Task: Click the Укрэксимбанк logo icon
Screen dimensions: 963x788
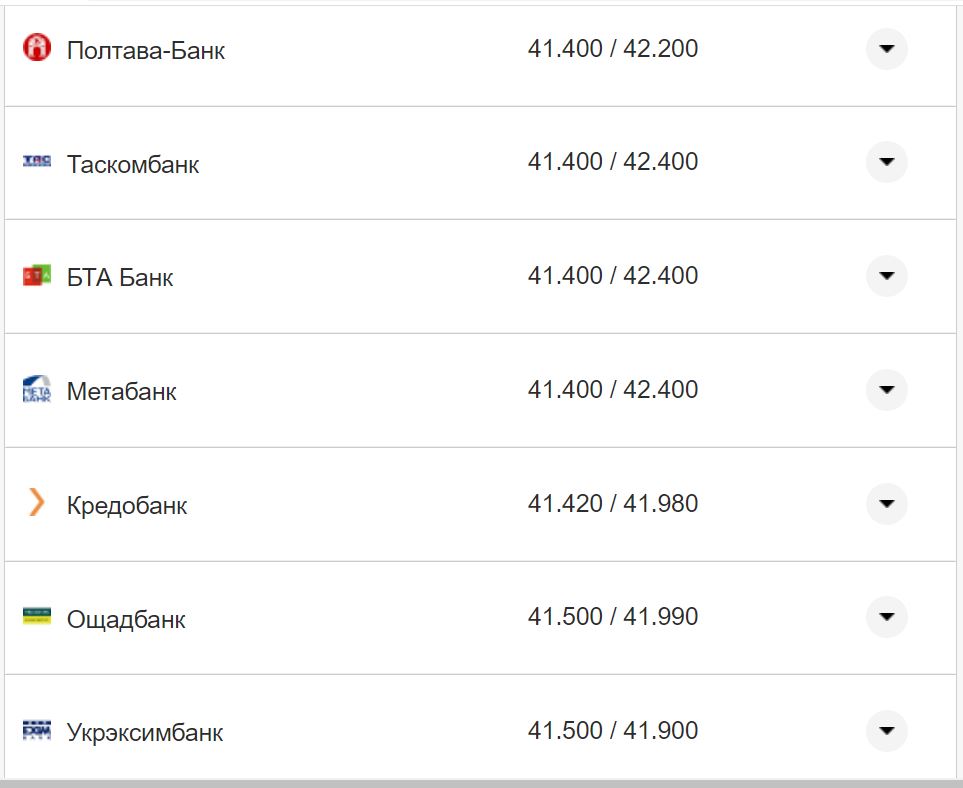Action: click(x=37, y=730)
